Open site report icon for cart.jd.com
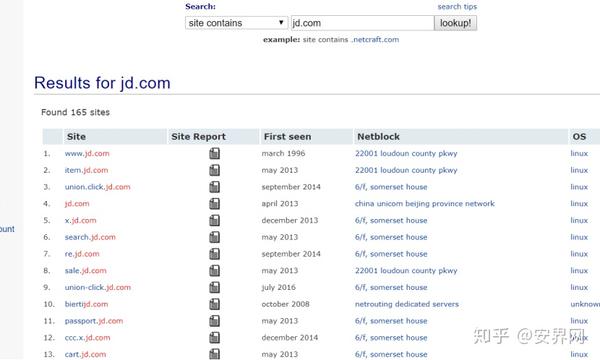600x360 pixels. (x=215, y=354)
